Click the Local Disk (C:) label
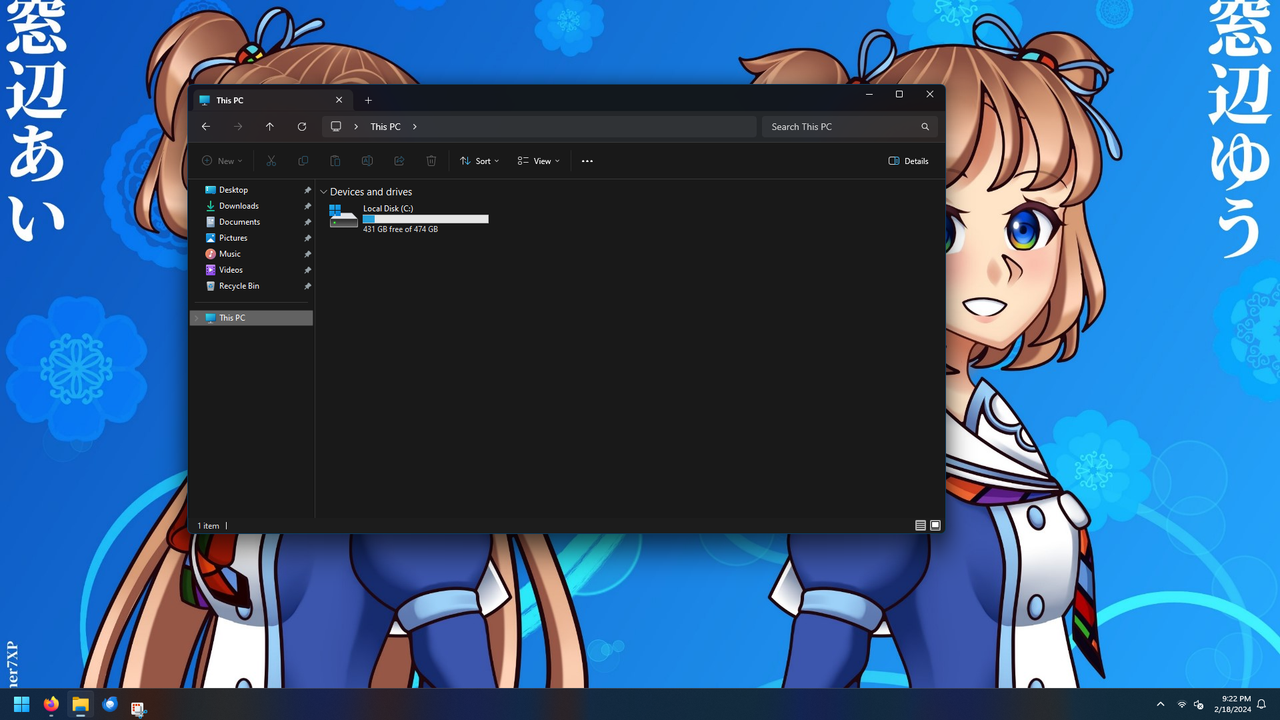Viewport: 1280px width, 720px height. pyautogui.click(x=388, y=209)
